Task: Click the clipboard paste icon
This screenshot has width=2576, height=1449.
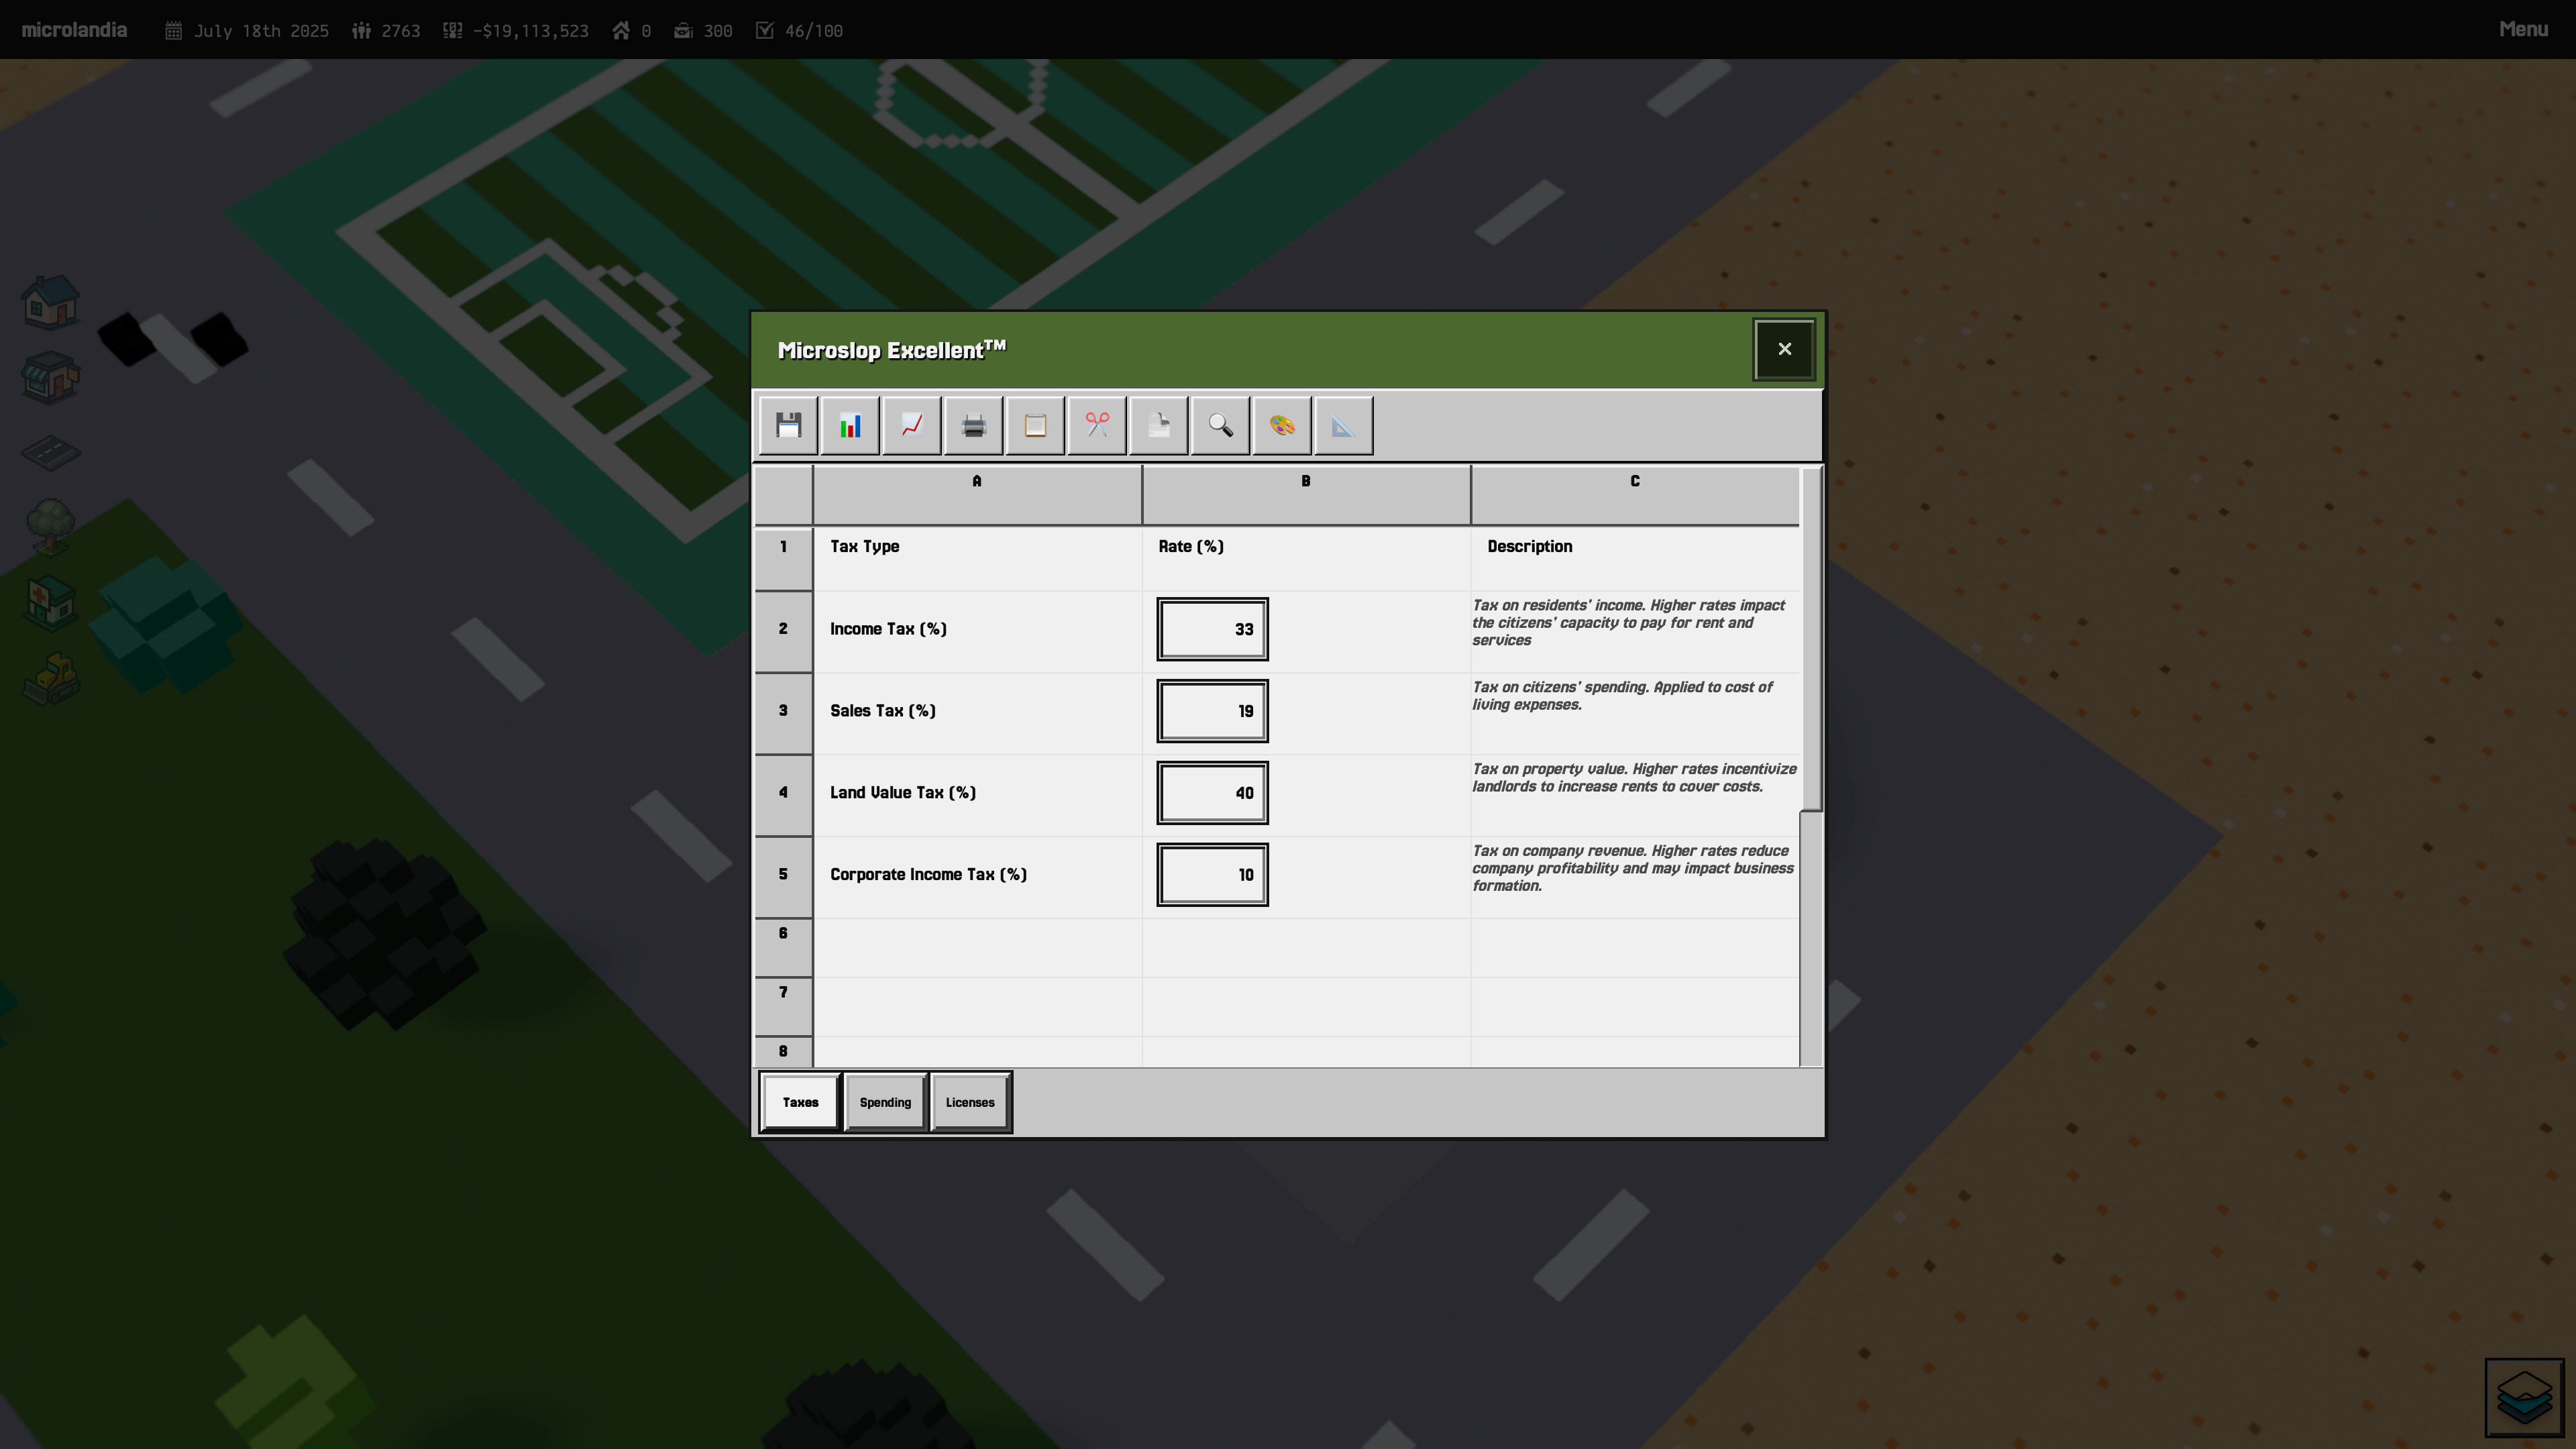Action: [x=1035, y=426]
